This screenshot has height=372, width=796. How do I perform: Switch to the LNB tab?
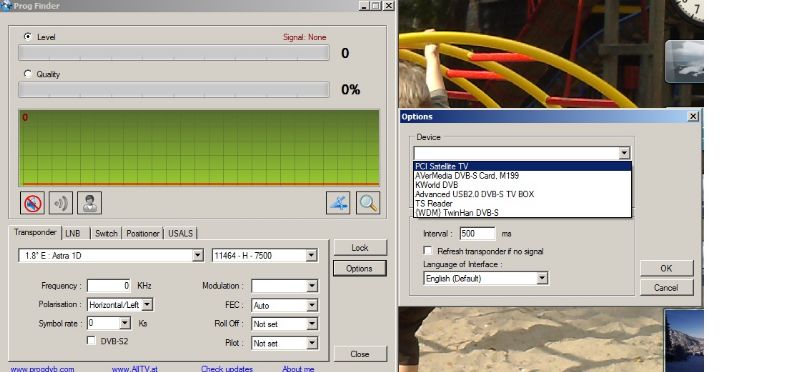point(73,233)
